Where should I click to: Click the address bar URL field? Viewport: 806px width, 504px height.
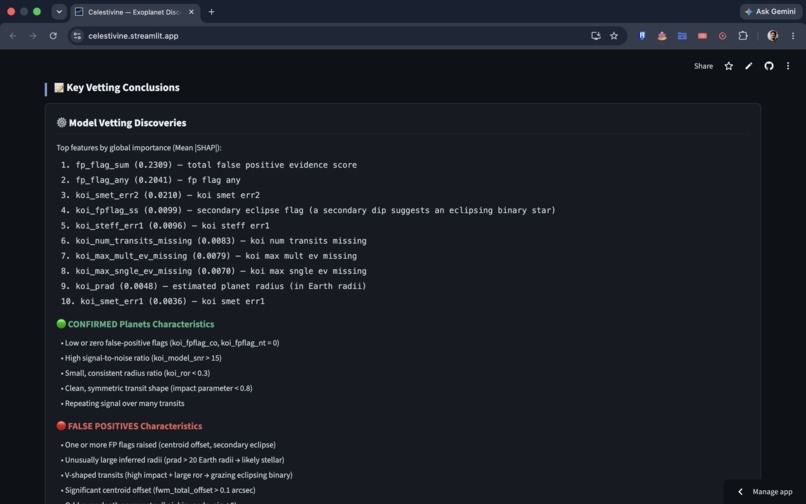click(x=329, y=36)
